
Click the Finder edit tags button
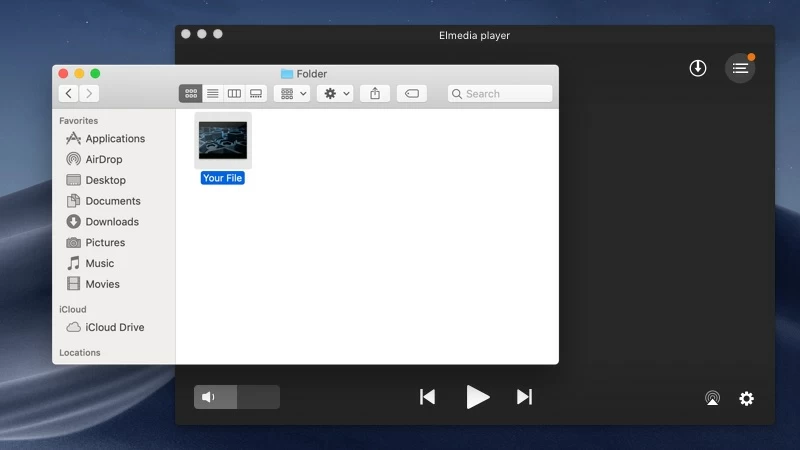point(411,93)
